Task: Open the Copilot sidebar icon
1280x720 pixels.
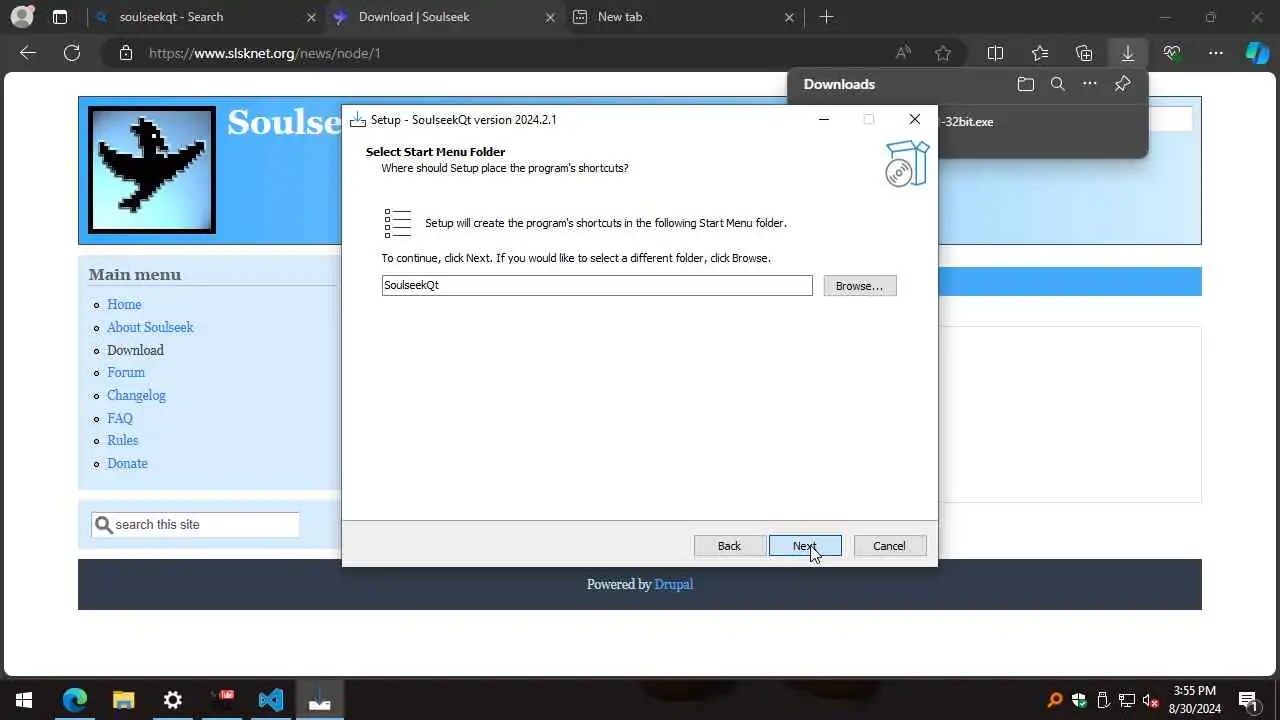Action: [x=1257, y=53]
